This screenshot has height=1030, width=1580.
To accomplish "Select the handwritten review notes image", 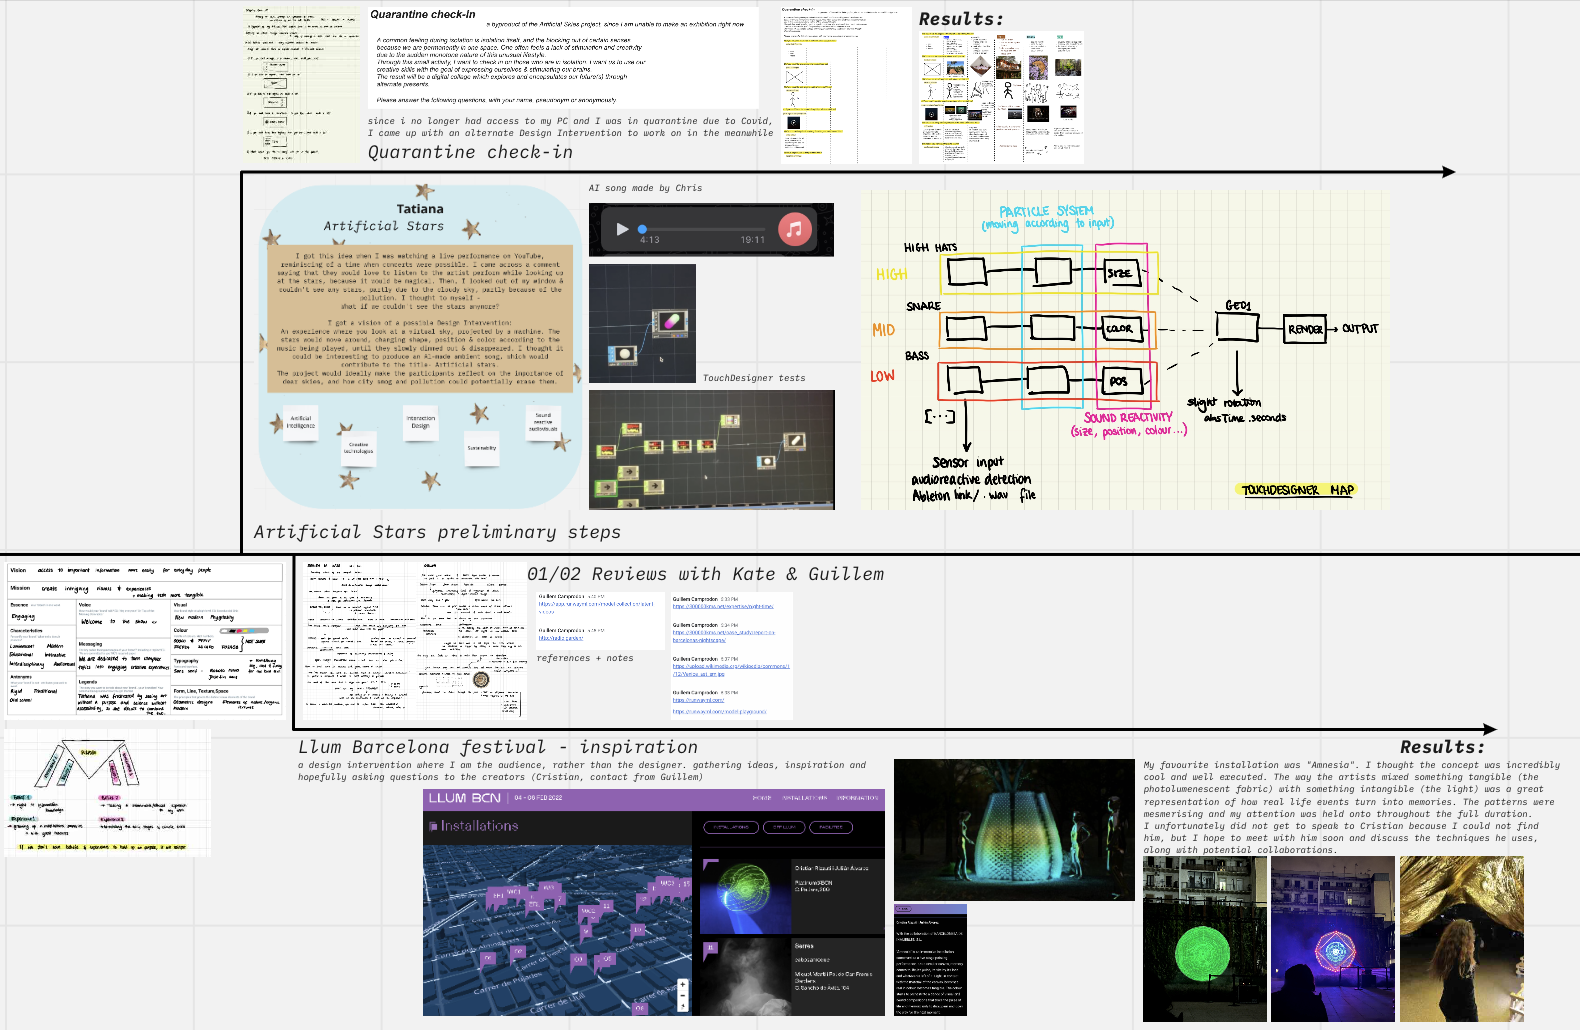I will tap(414, 639).
